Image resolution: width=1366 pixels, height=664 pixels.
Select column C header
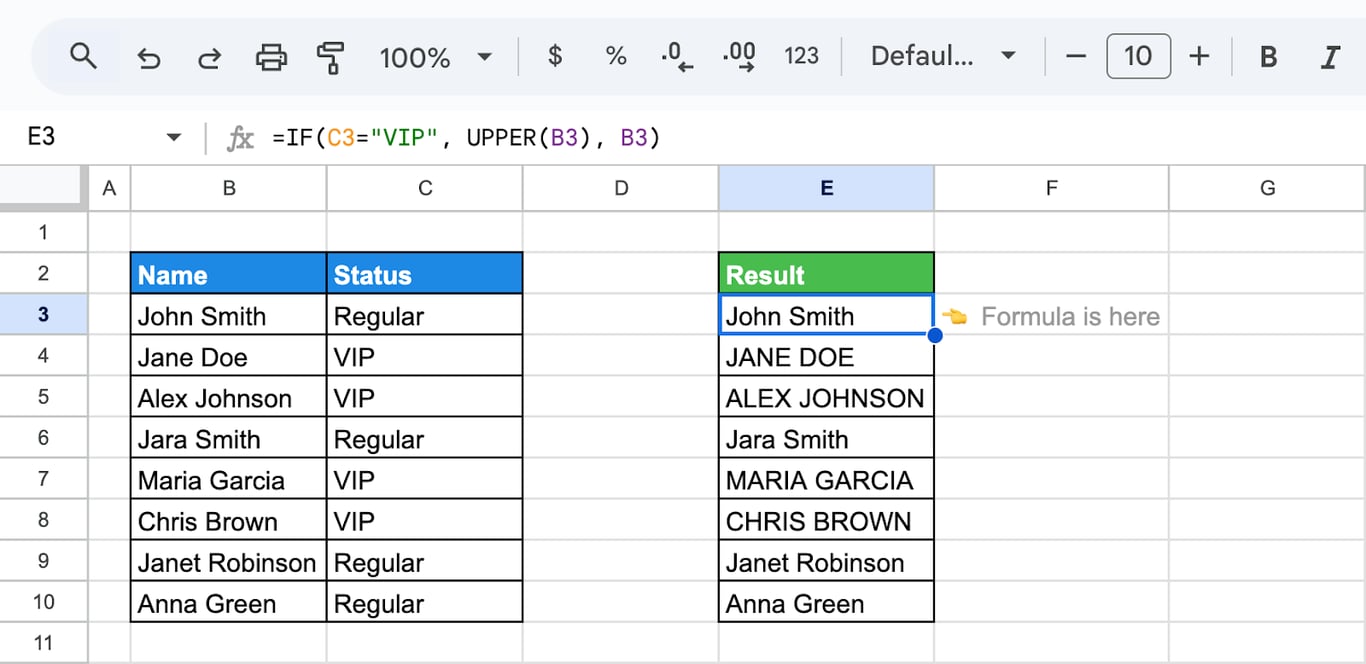[x=425, y=188]
